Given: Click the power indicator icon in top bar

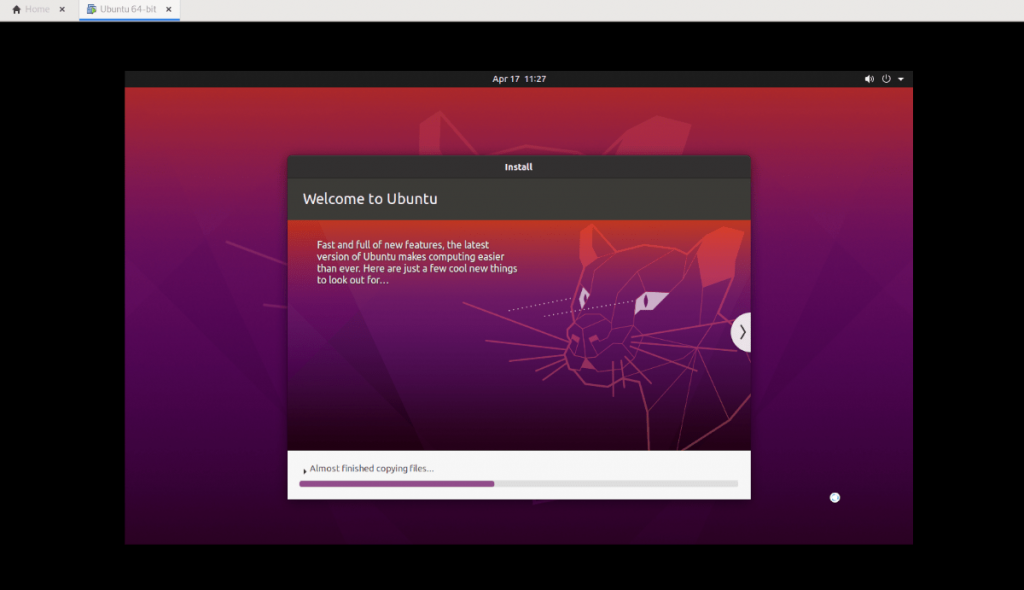Looking at the screenshot, I should (x=886, y=78).
